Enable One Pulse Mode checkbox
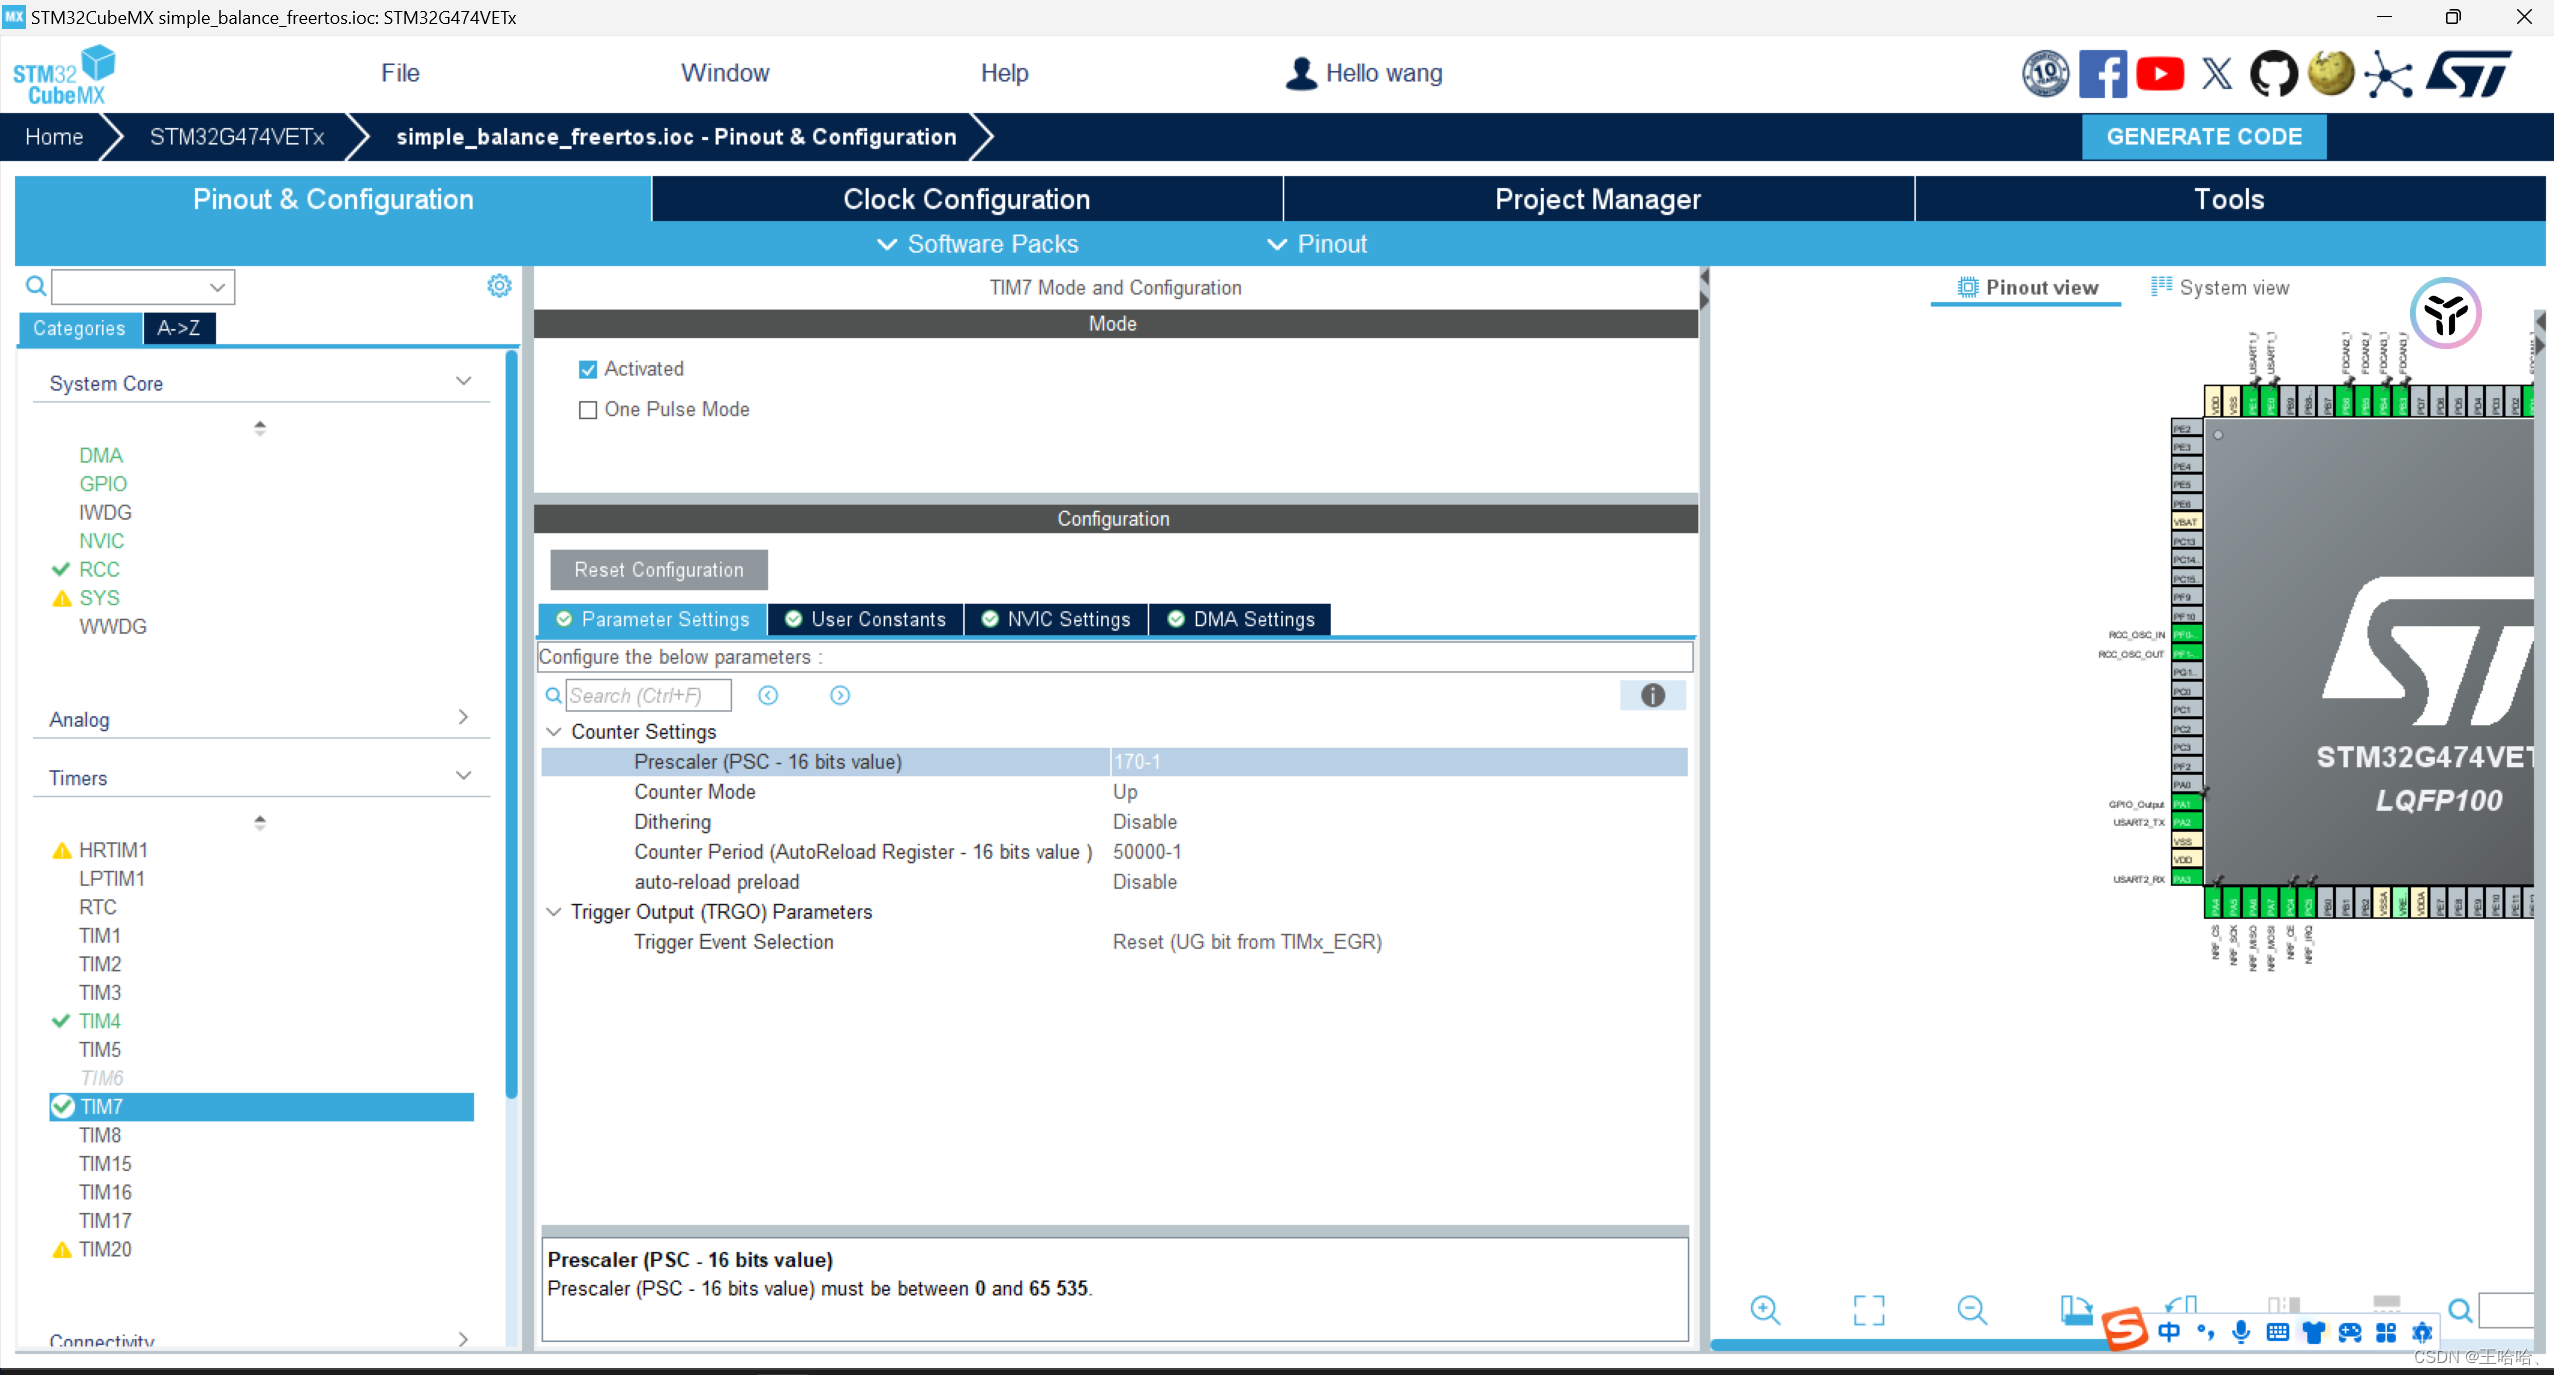The height and width of the screenshot is (1375, 2554). click(x=588, y=410)
